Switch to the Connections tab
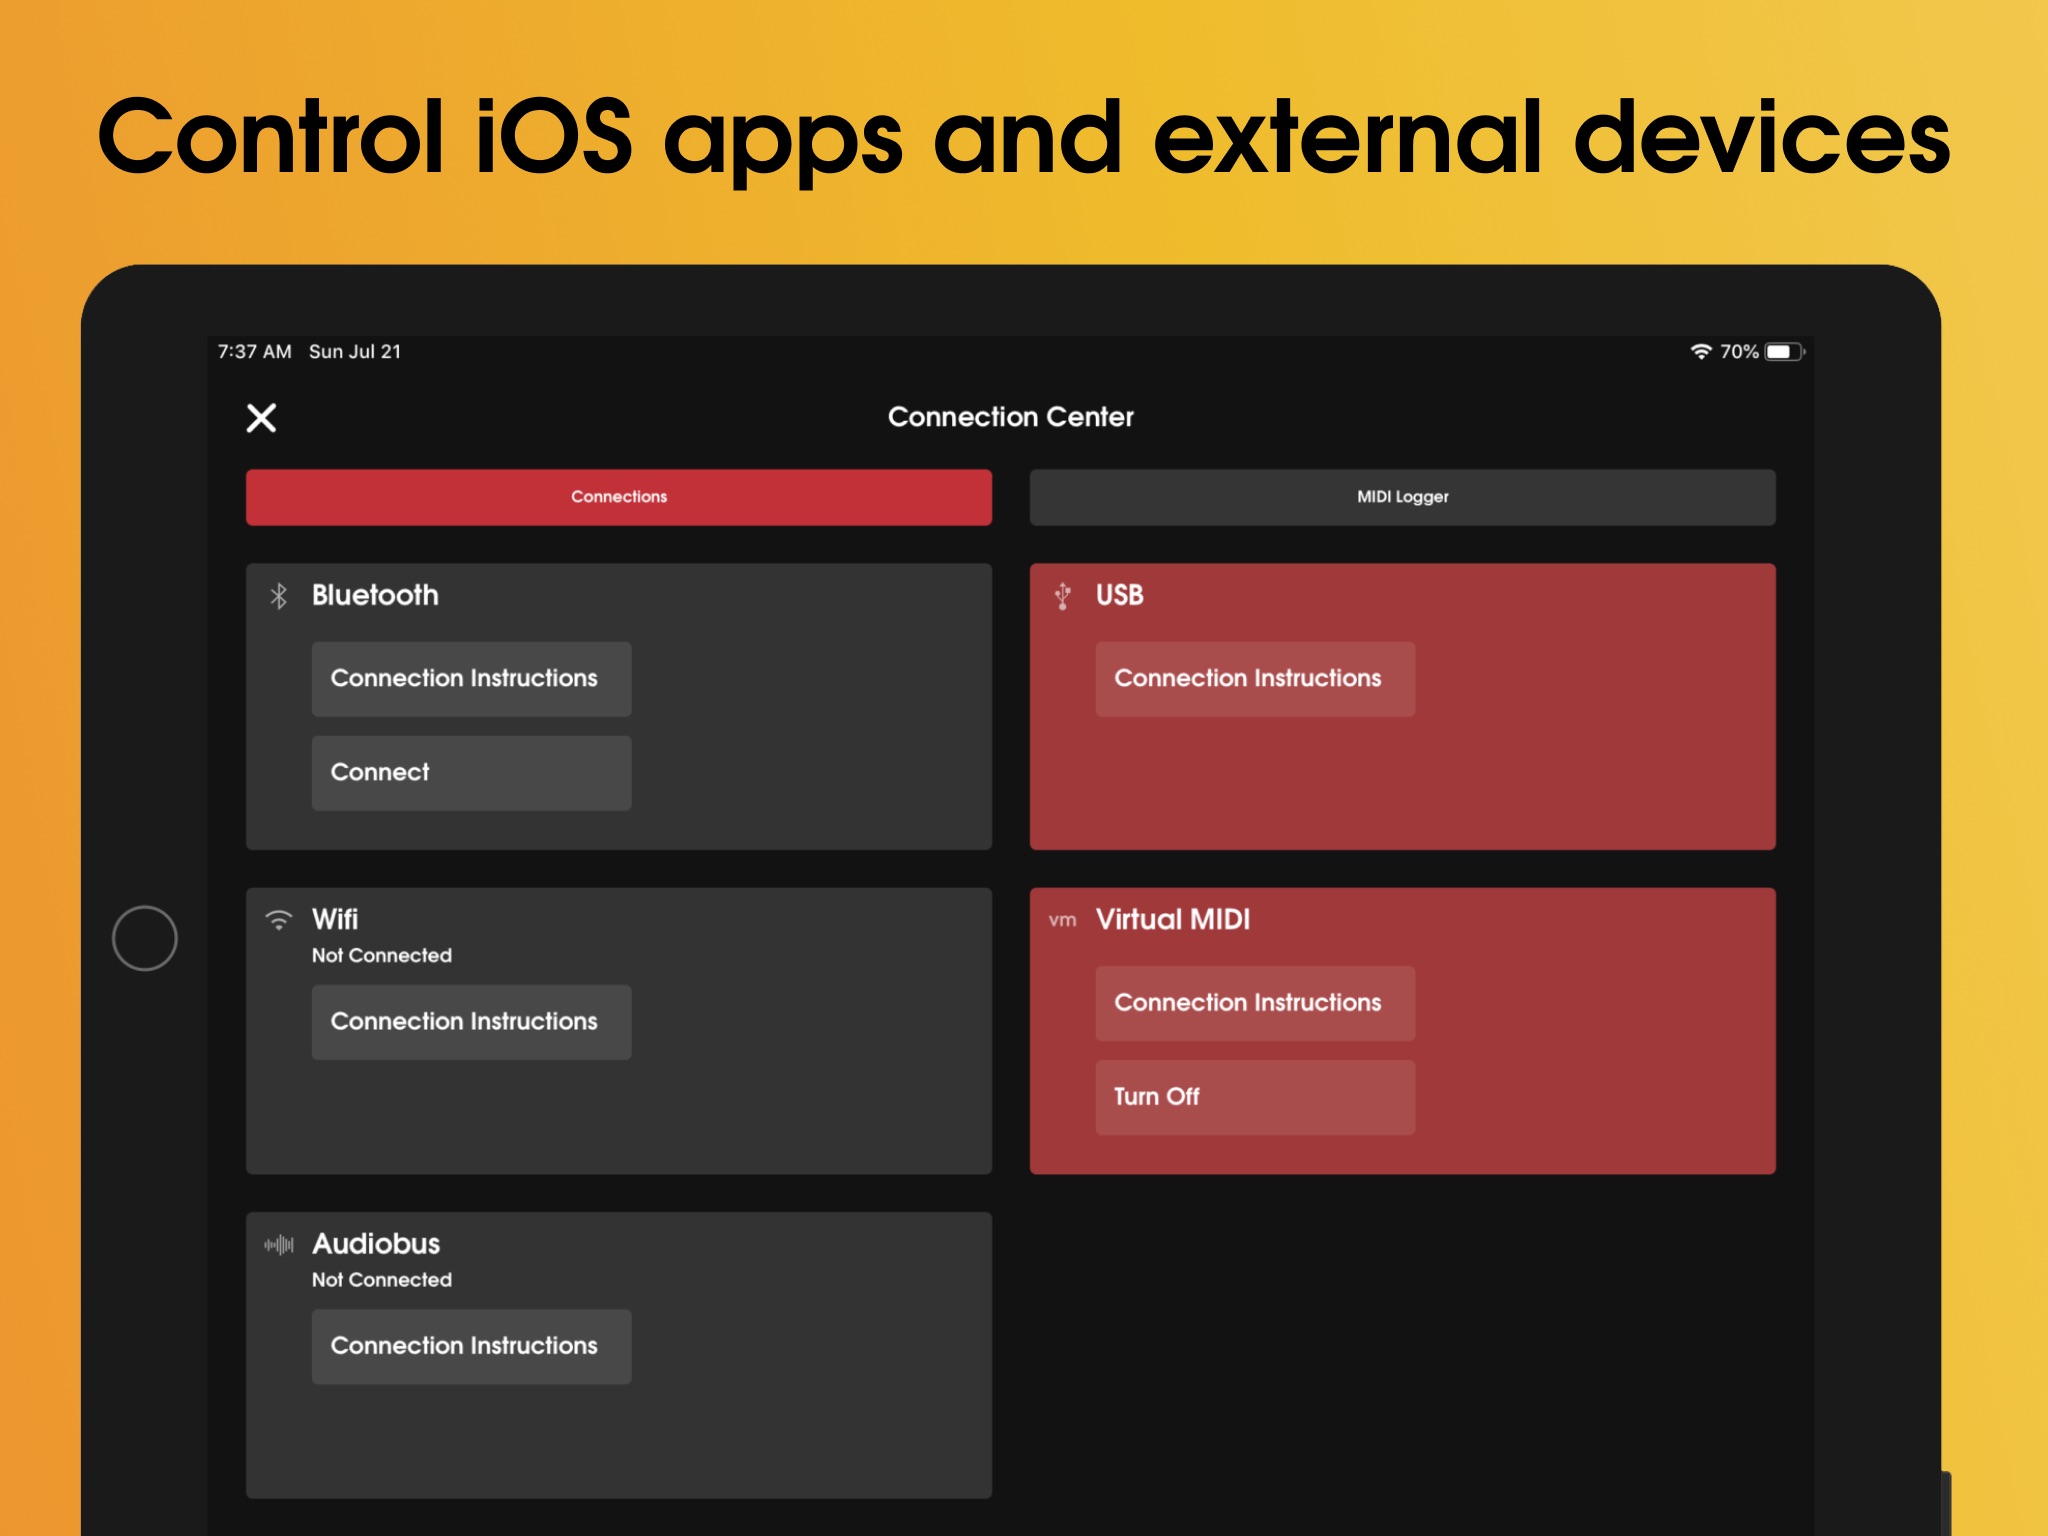The width and height of the screenshot is (2048, 1536). 619,497
